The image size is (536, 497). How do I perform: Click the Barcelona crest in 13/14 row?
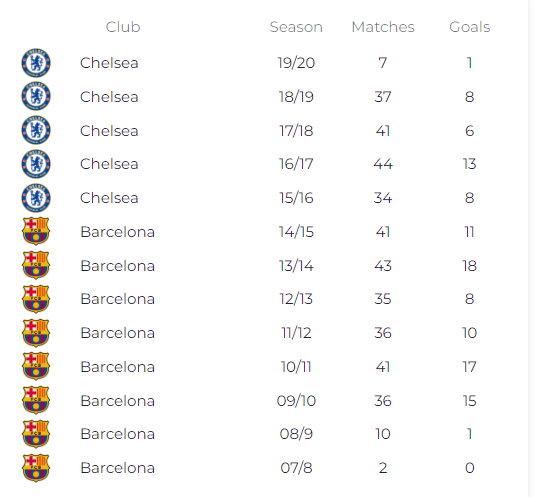click(x=36, y=265)
